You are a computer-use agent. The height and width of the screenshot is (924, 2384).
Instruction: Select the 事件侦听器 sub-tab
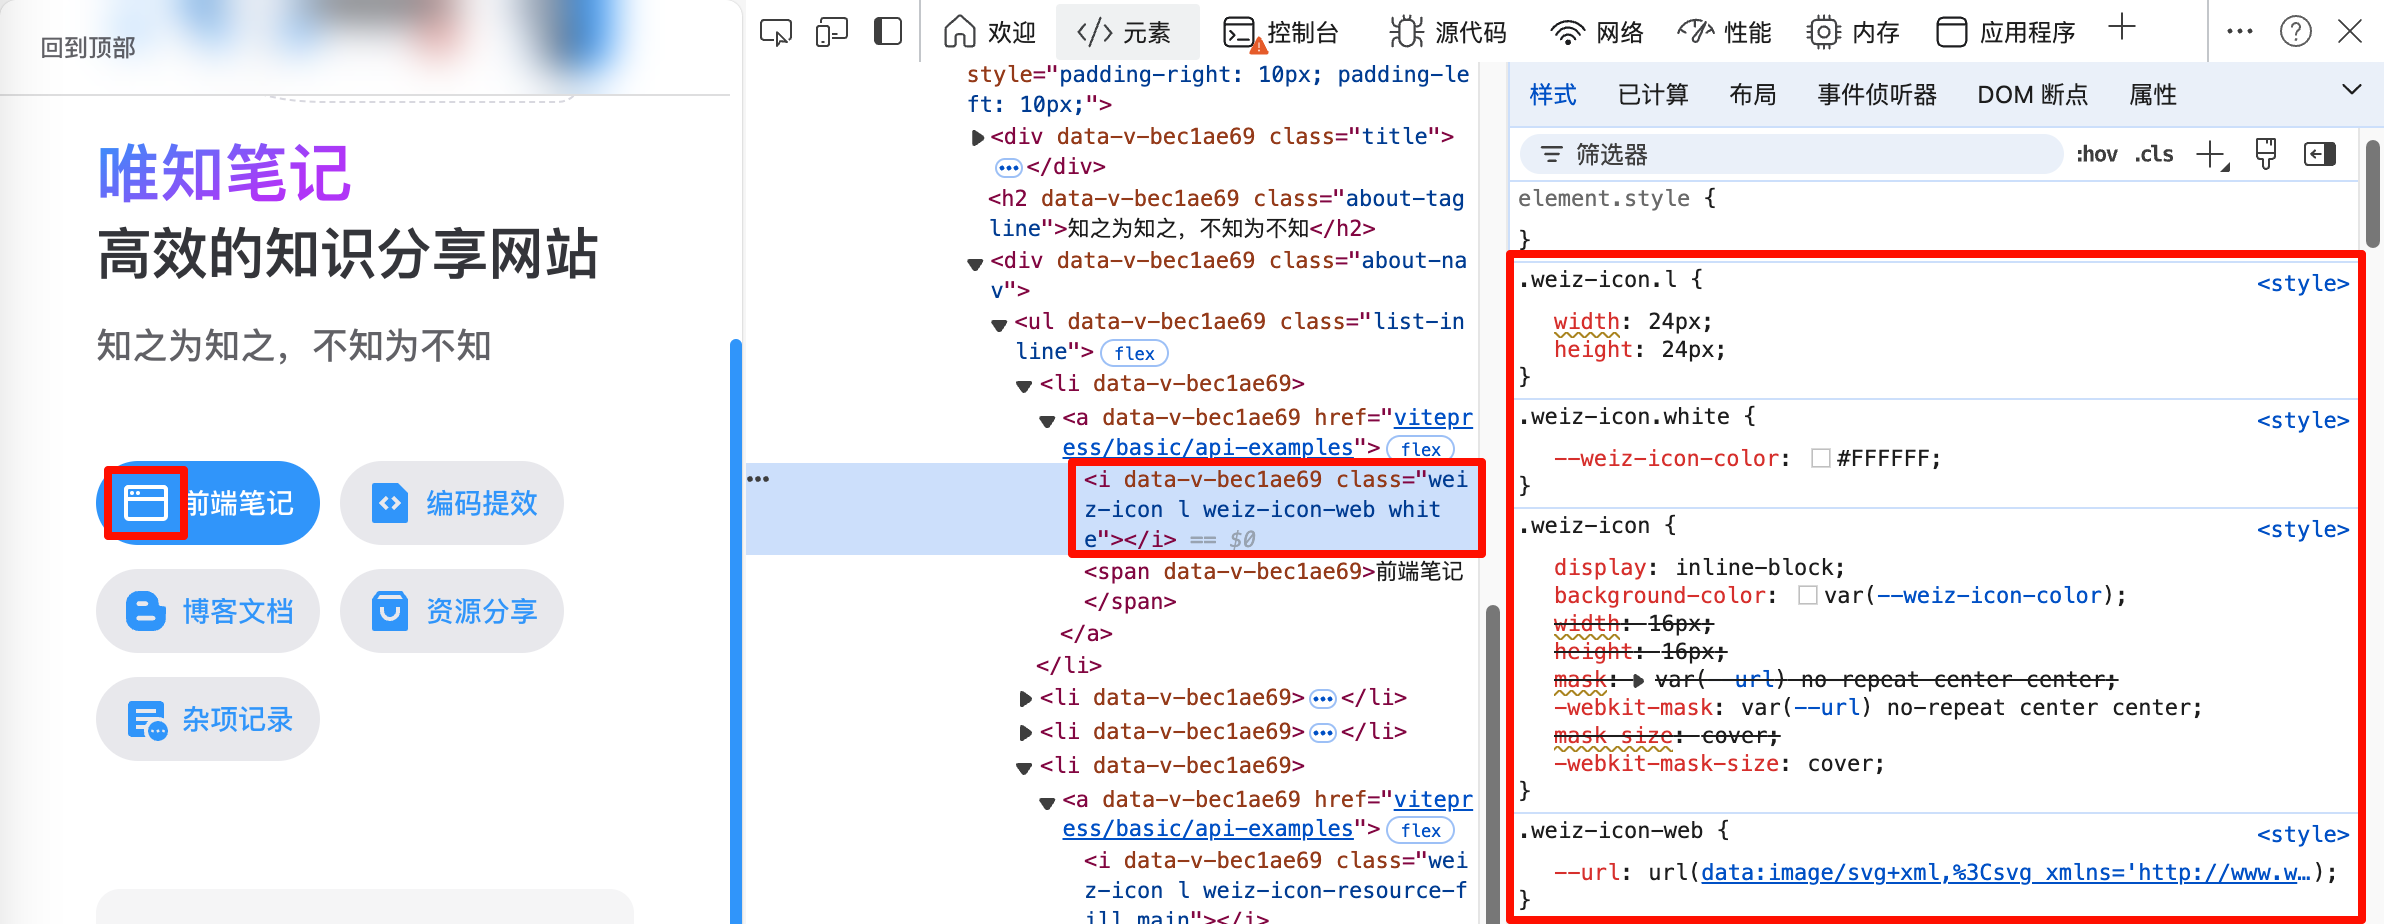click(1877, 95)
